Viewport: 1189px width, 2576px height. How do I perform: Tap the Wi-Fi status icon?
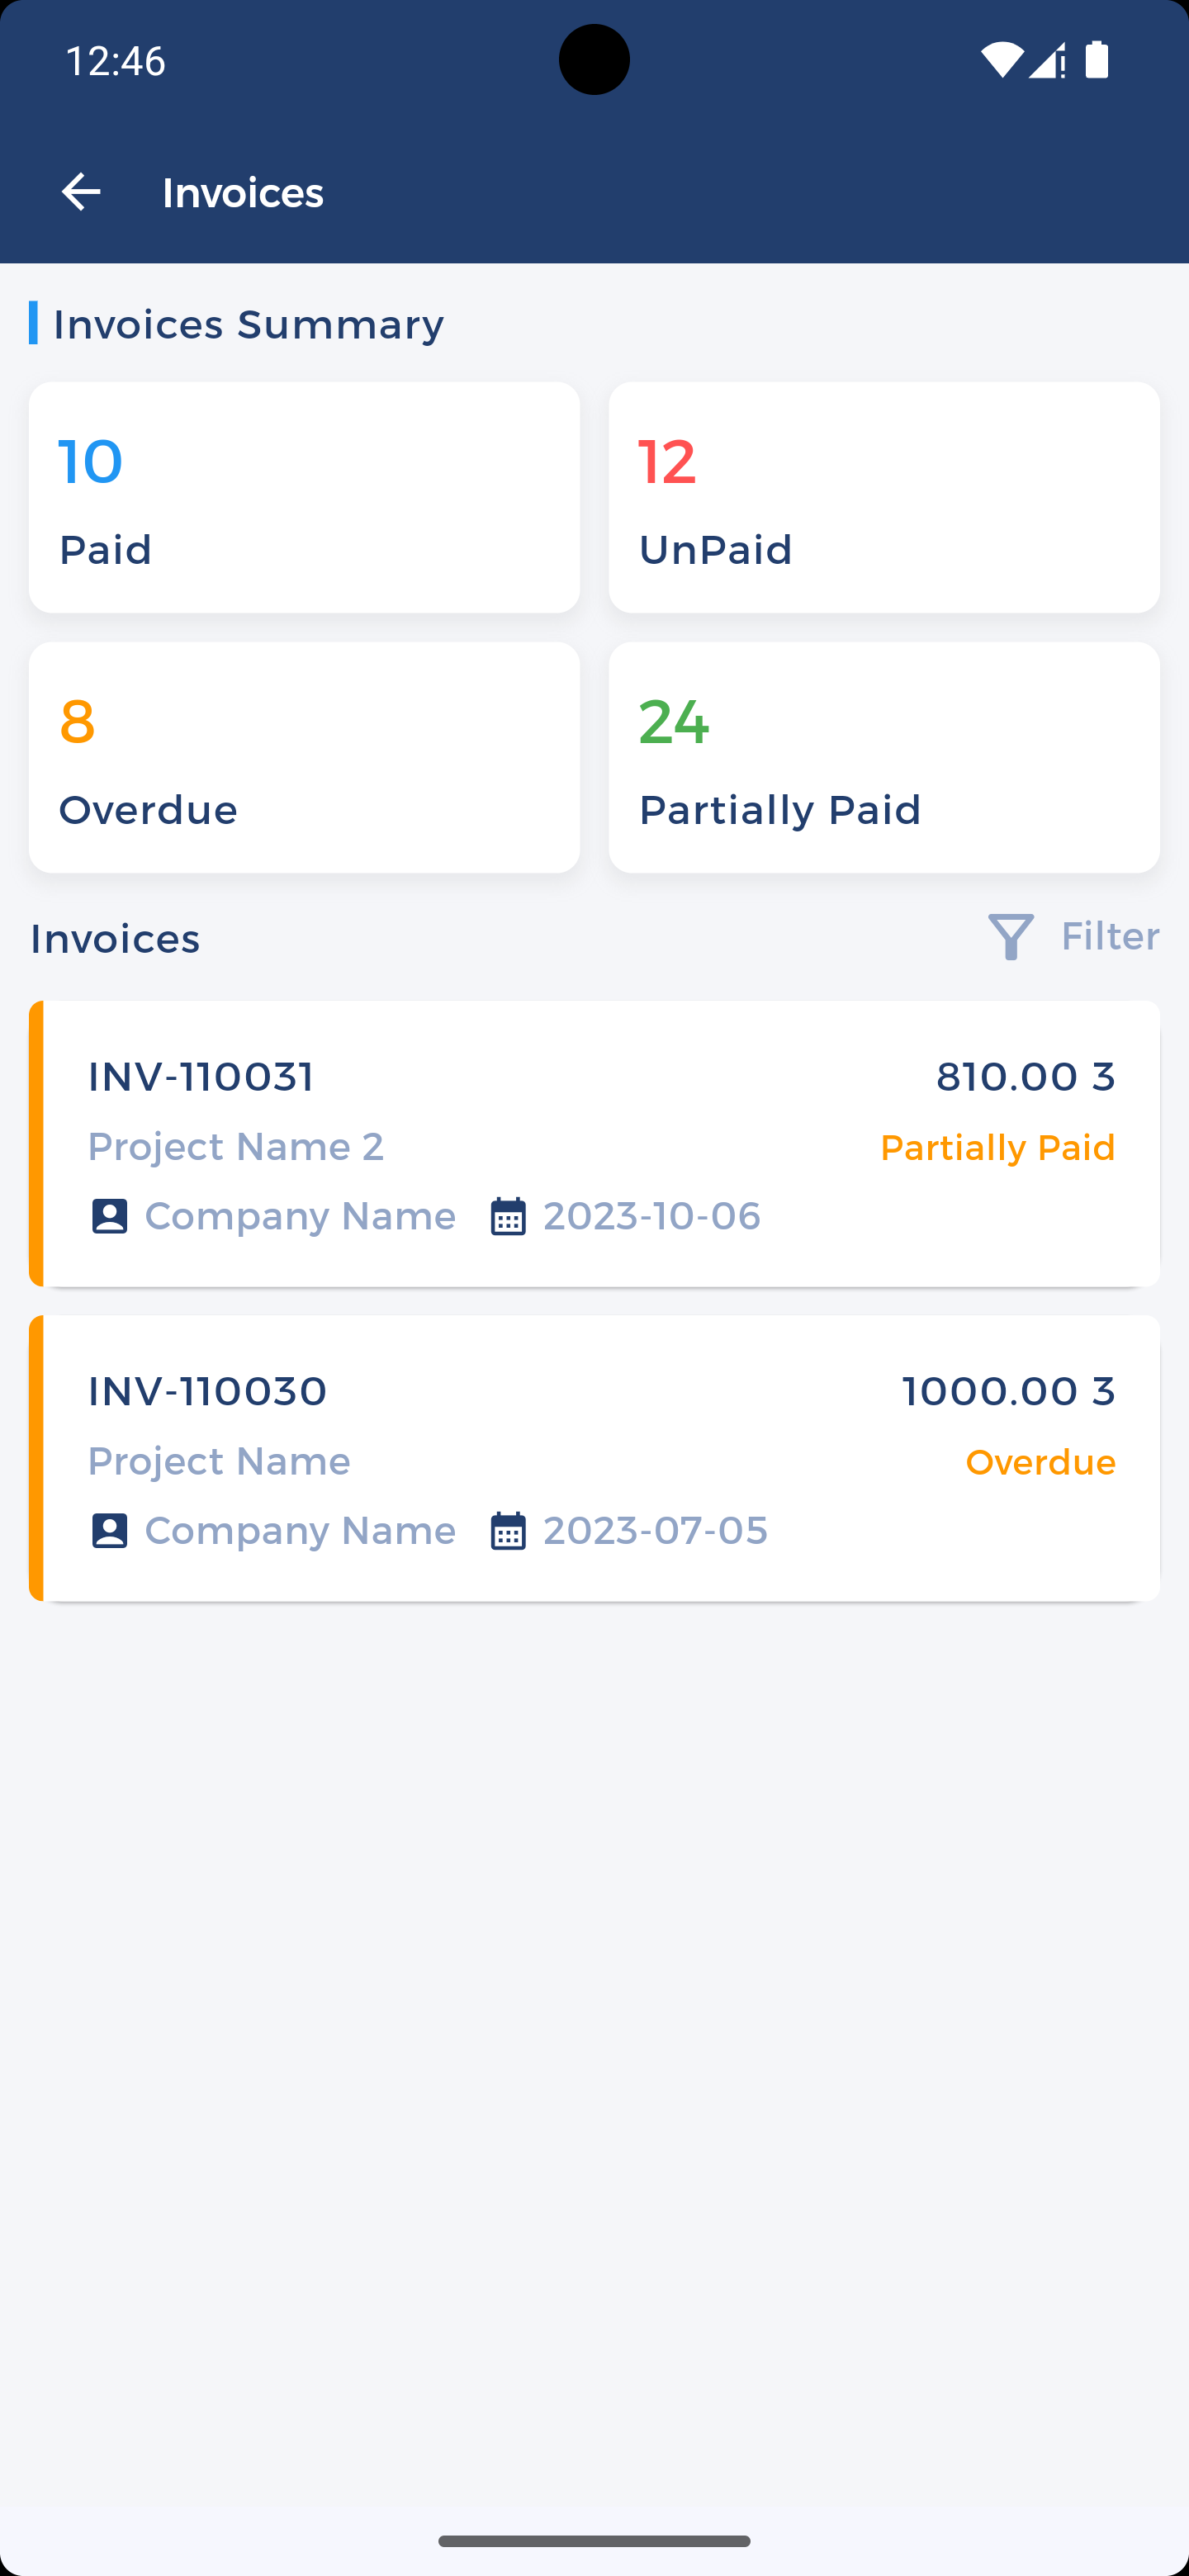tap(1000, 61)
